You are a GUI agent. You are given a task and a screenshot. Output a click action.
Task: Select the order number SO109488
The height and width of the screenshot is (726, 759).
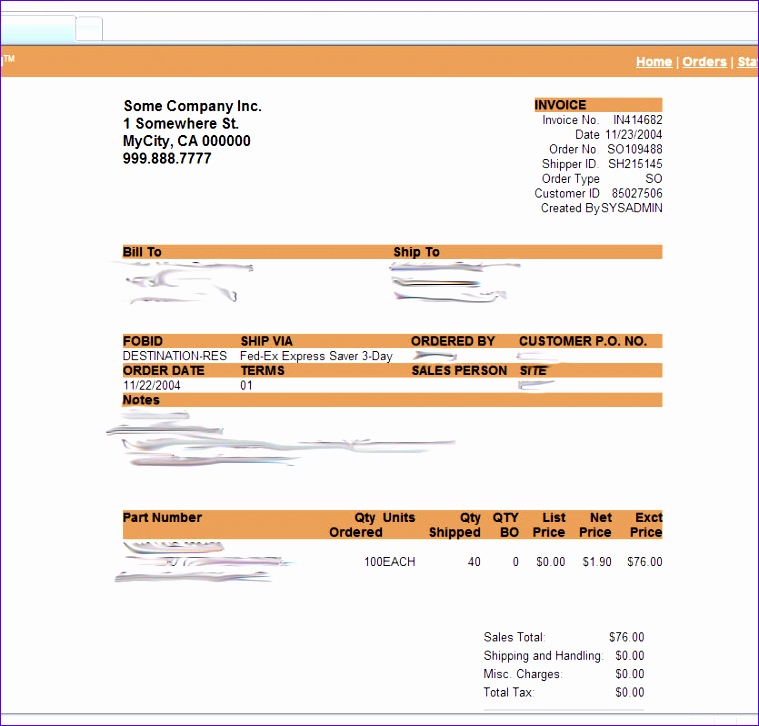(634, 149)
